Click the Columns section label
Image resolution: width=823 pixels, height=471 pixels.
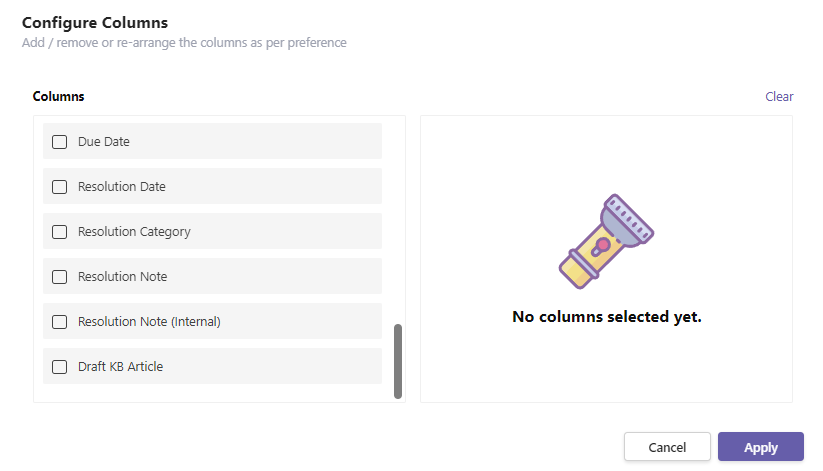pyautogui.click(x=58, y=97)
